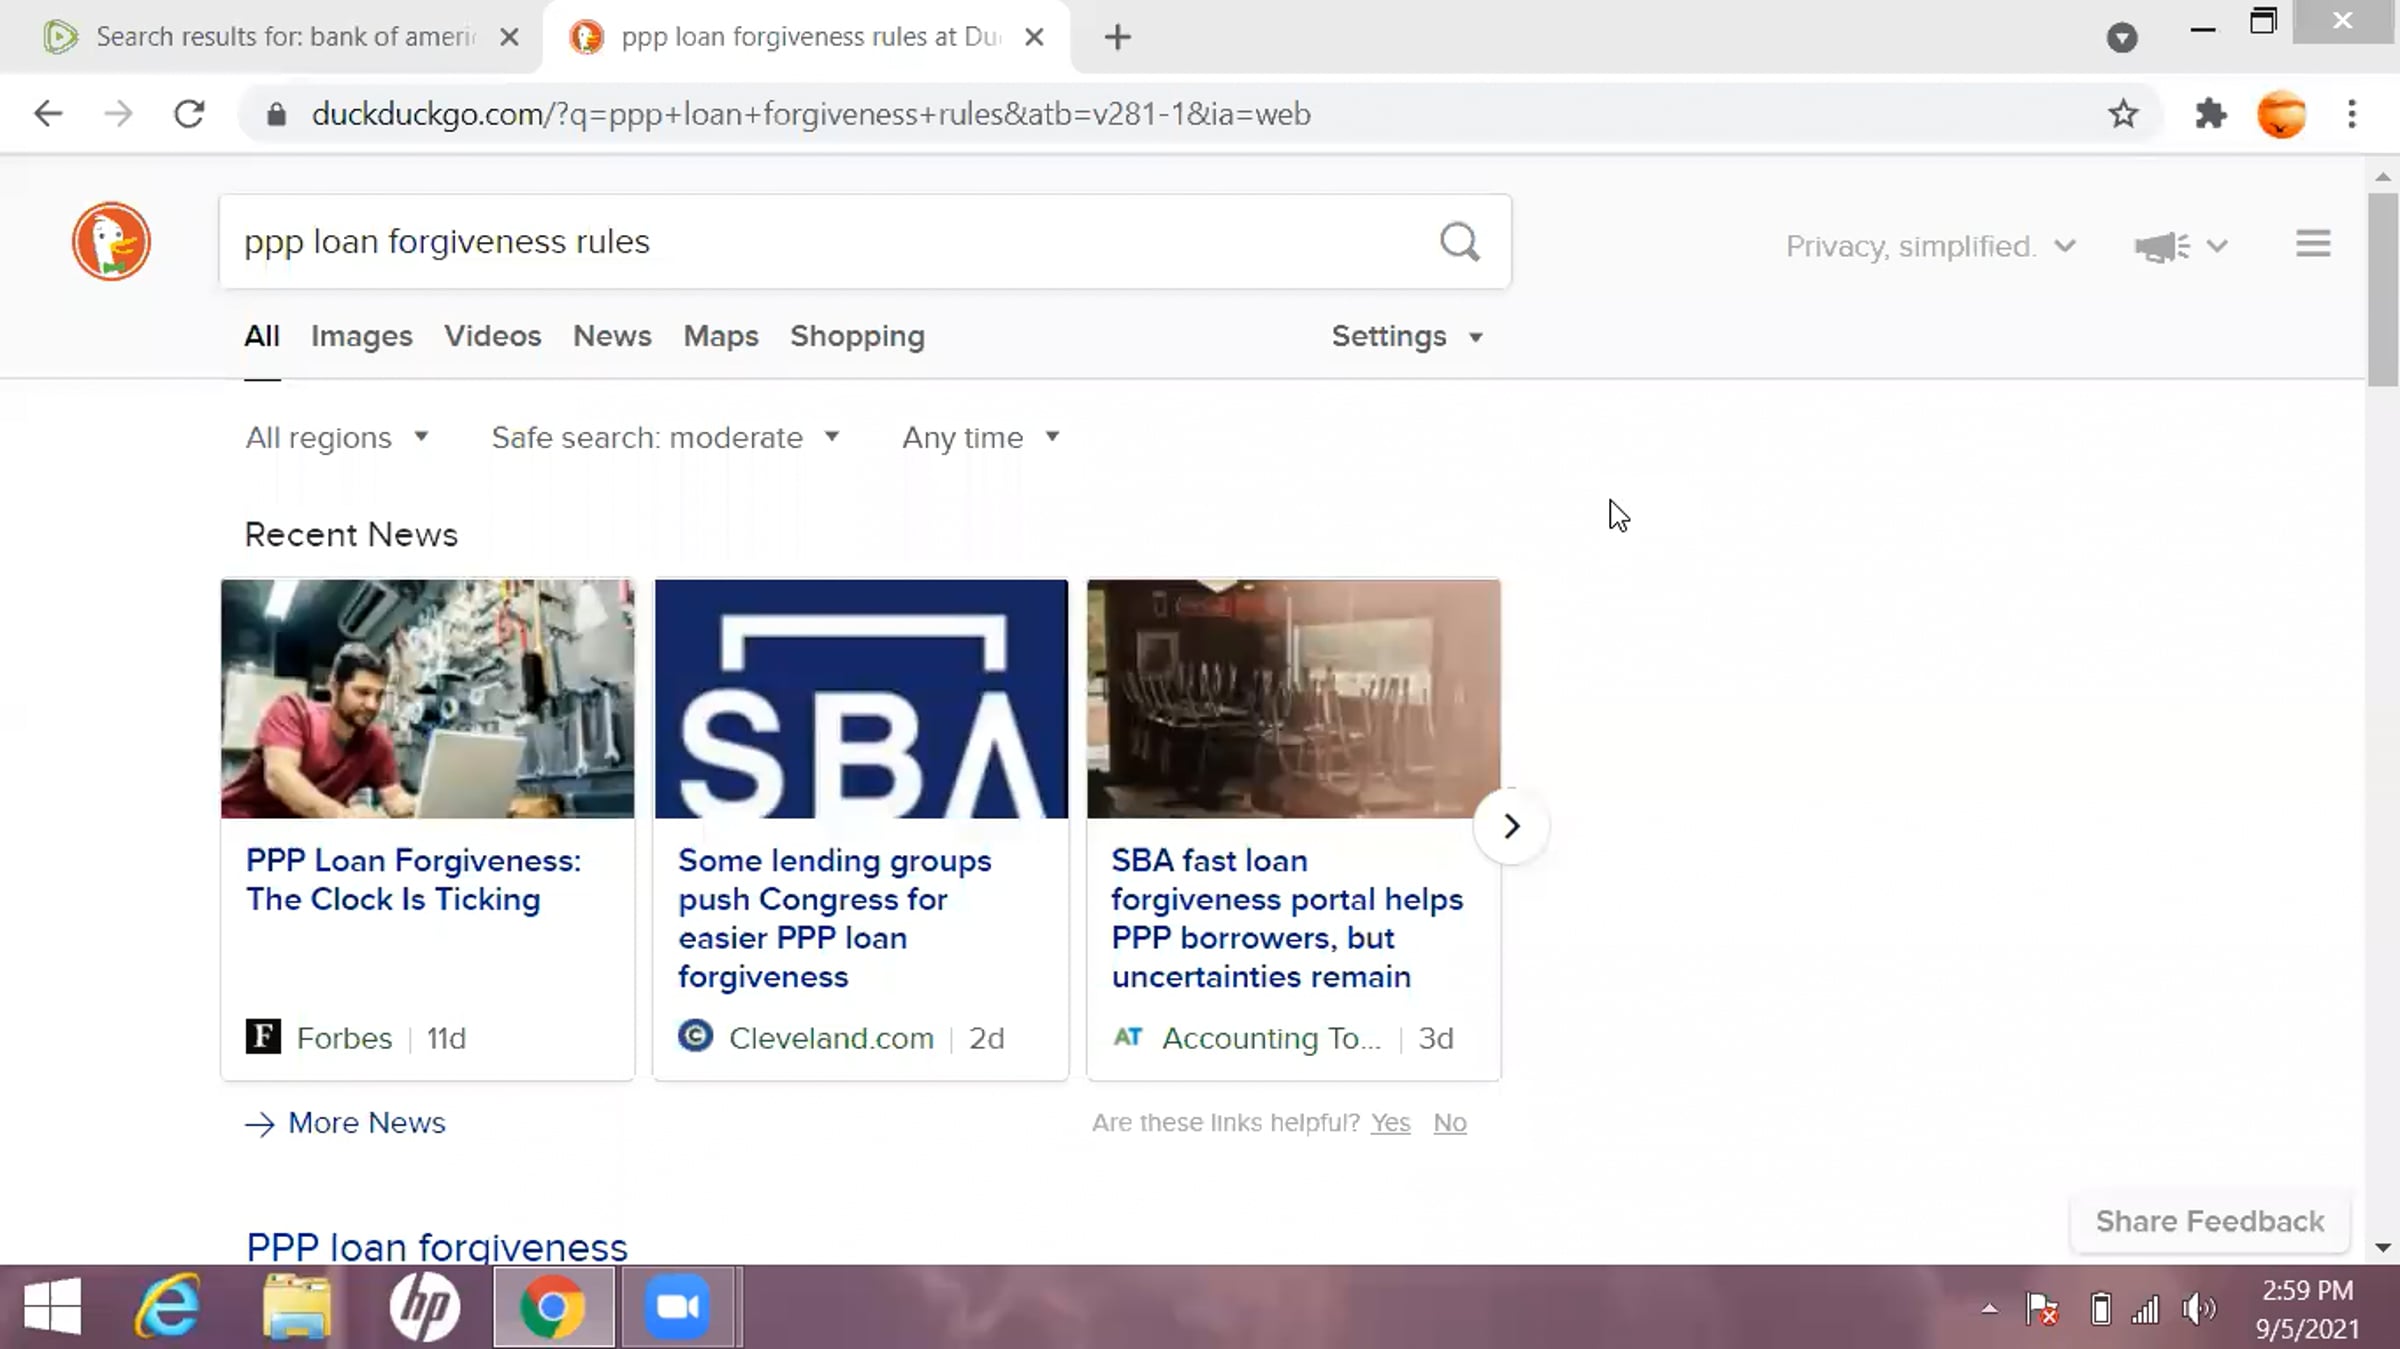Expand the Any time filter
This screenshot has width=2400, height=1349.
(981, 437)
